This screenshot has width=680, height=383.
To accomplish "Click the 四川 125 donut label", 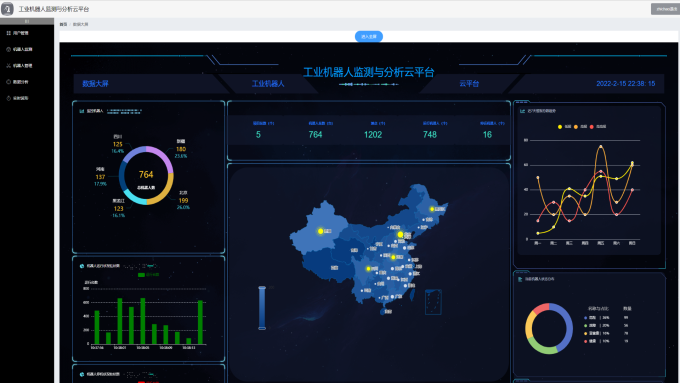I will click(x=118, y=144).
